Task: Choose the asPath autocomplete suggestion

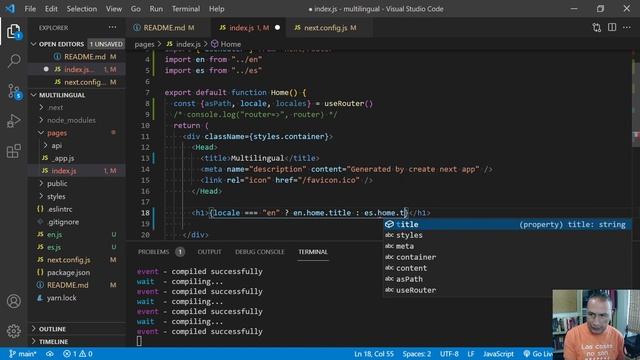Action: tap(507, 279)
